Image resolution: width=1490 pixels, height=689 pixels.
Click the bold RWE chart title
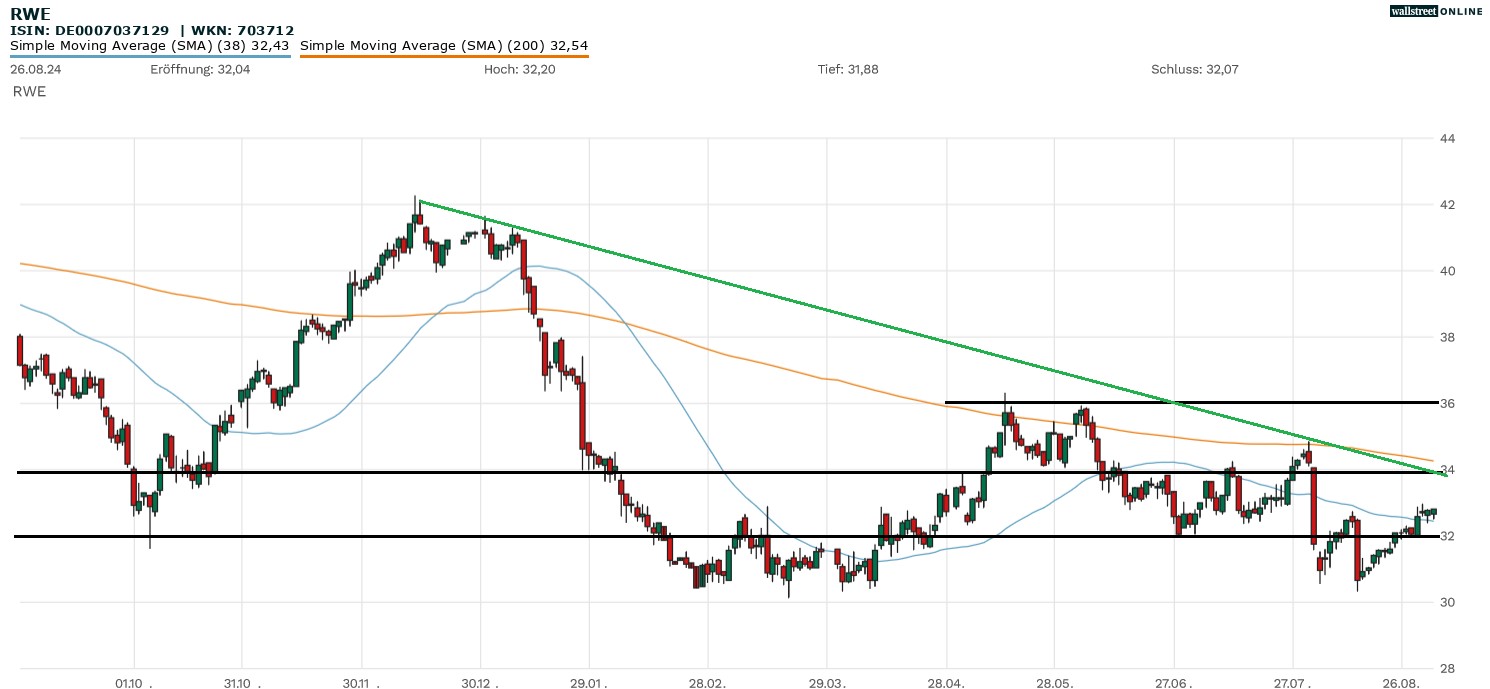pyautogui.click(x=28, y=13)
